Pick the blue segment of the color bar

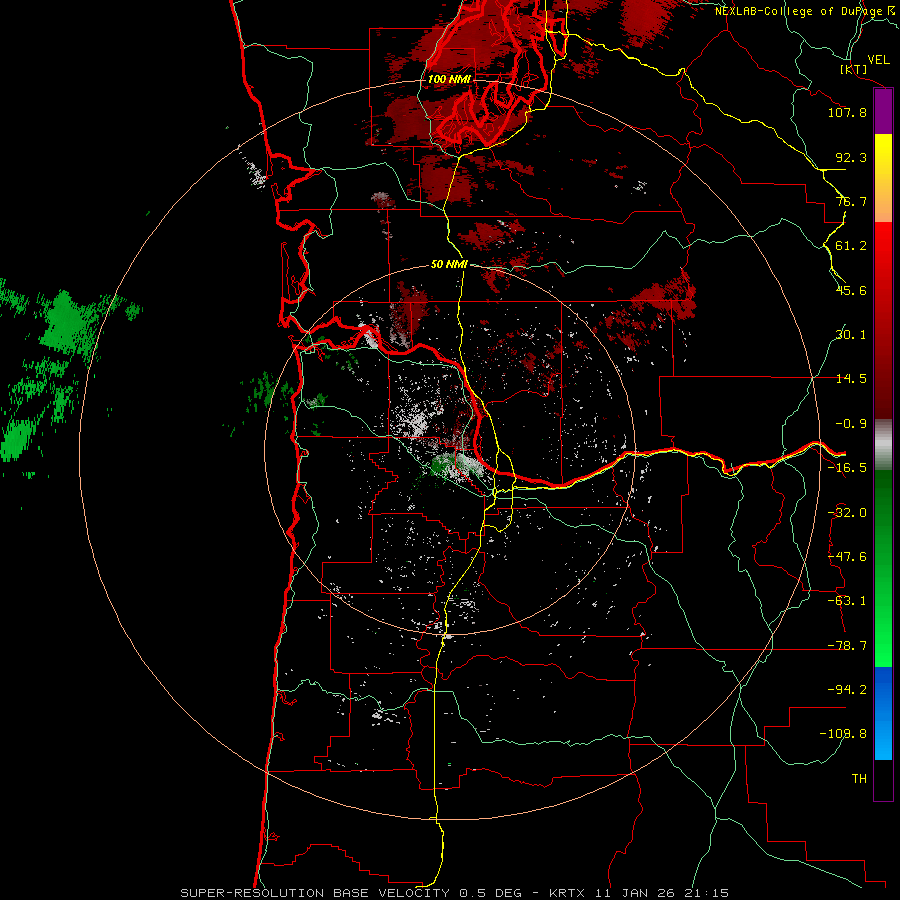pos(883,713)
